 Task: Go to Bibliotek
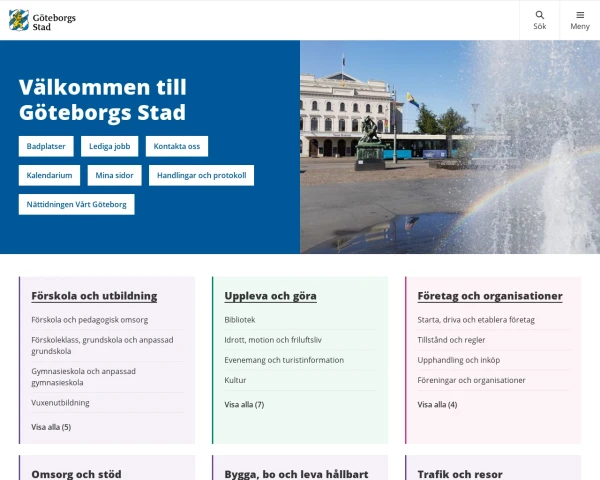coord(240,320)
